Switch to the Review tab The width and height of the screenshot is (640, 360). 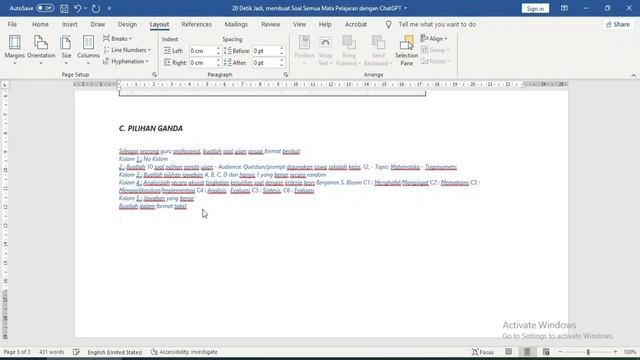coord(271,24)
